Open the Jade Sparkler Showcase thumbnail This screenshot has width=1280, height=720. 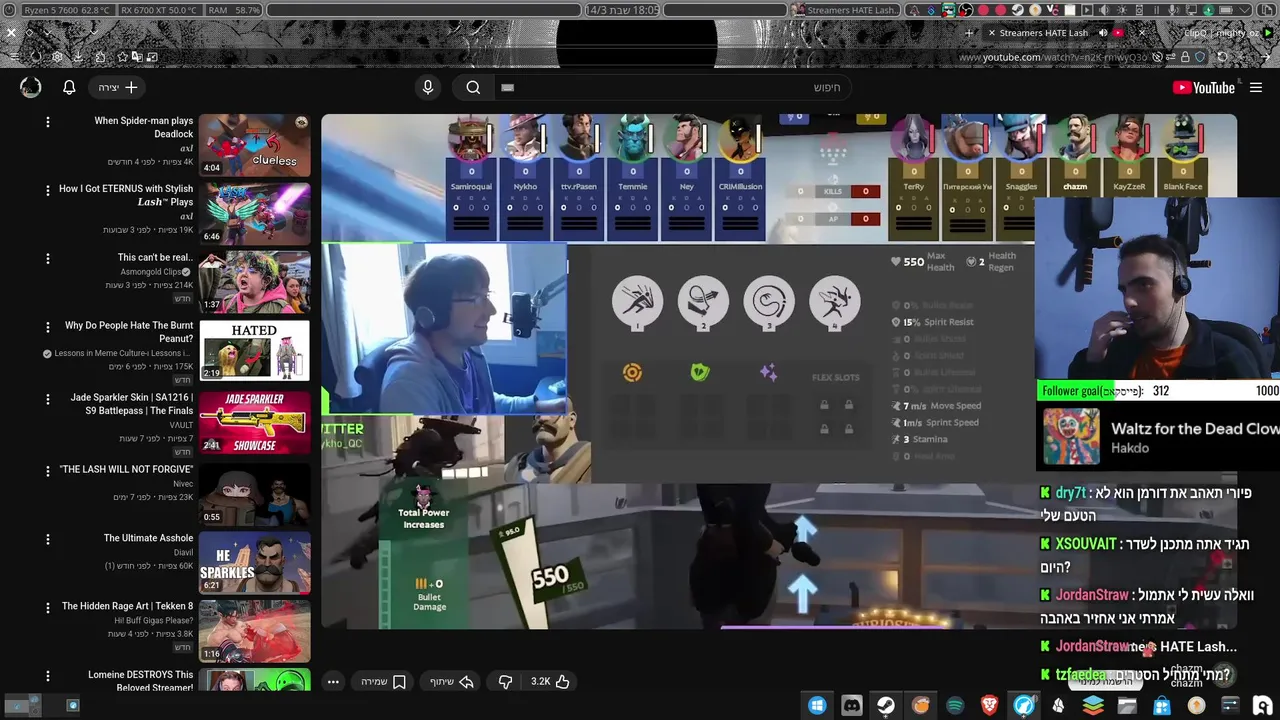point(254,422)
